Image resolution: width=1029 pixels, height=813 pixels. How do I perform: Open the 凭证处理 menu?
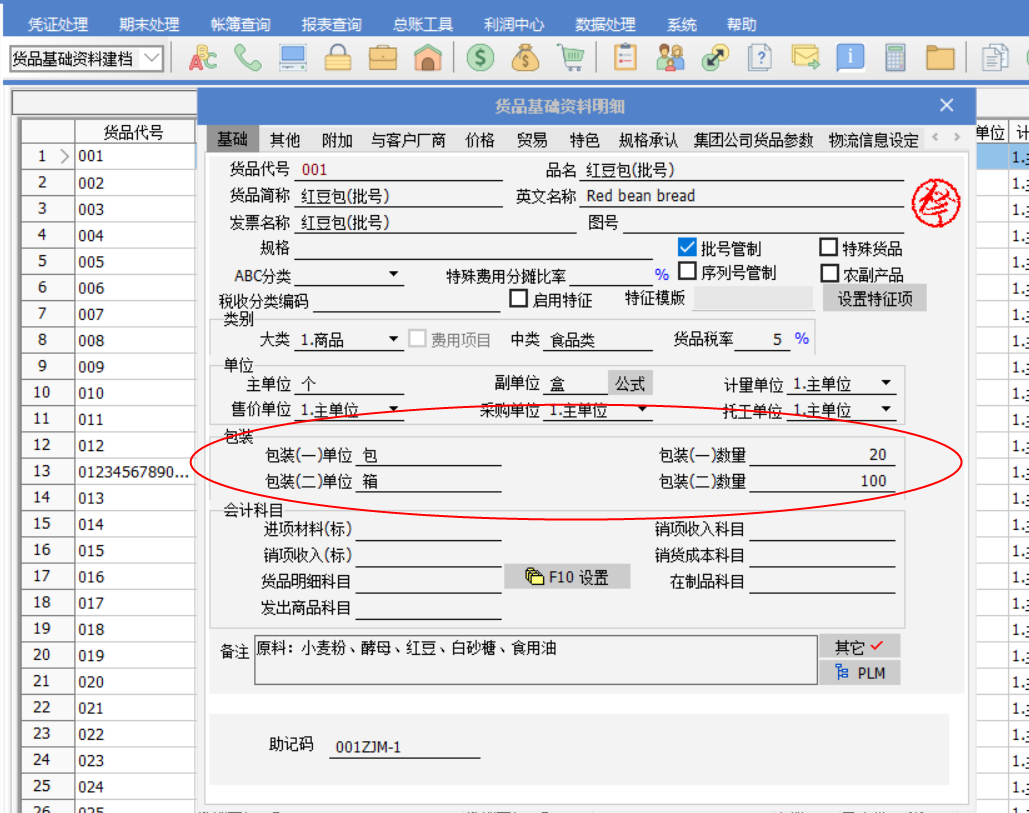click(58, 24)
